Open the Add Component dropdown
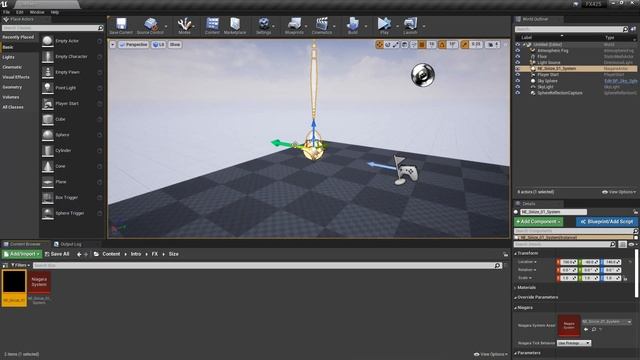Image resolution: width=640 pixels, height=360 pixels. point(538,222)
